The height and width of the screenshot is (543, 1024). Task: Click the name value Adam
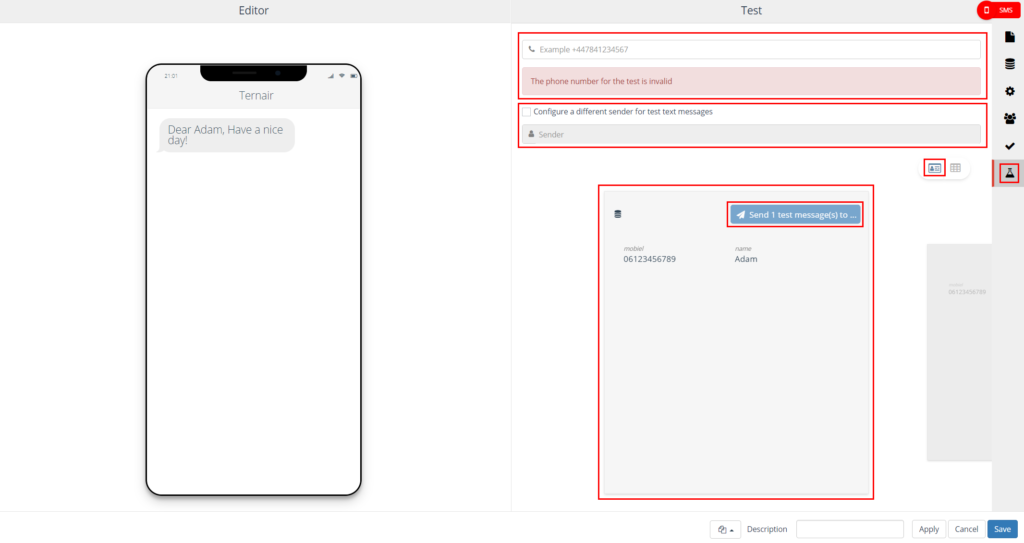click(x=746, y=259)
